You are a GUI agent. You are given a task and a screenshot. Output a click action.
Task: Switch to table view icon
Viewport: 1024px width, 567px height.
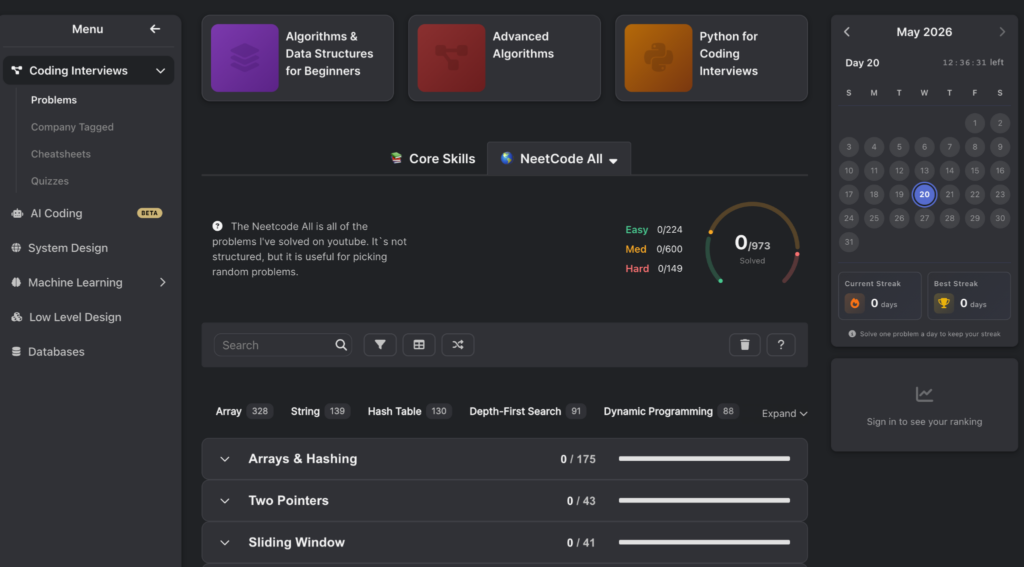point(419,345)
